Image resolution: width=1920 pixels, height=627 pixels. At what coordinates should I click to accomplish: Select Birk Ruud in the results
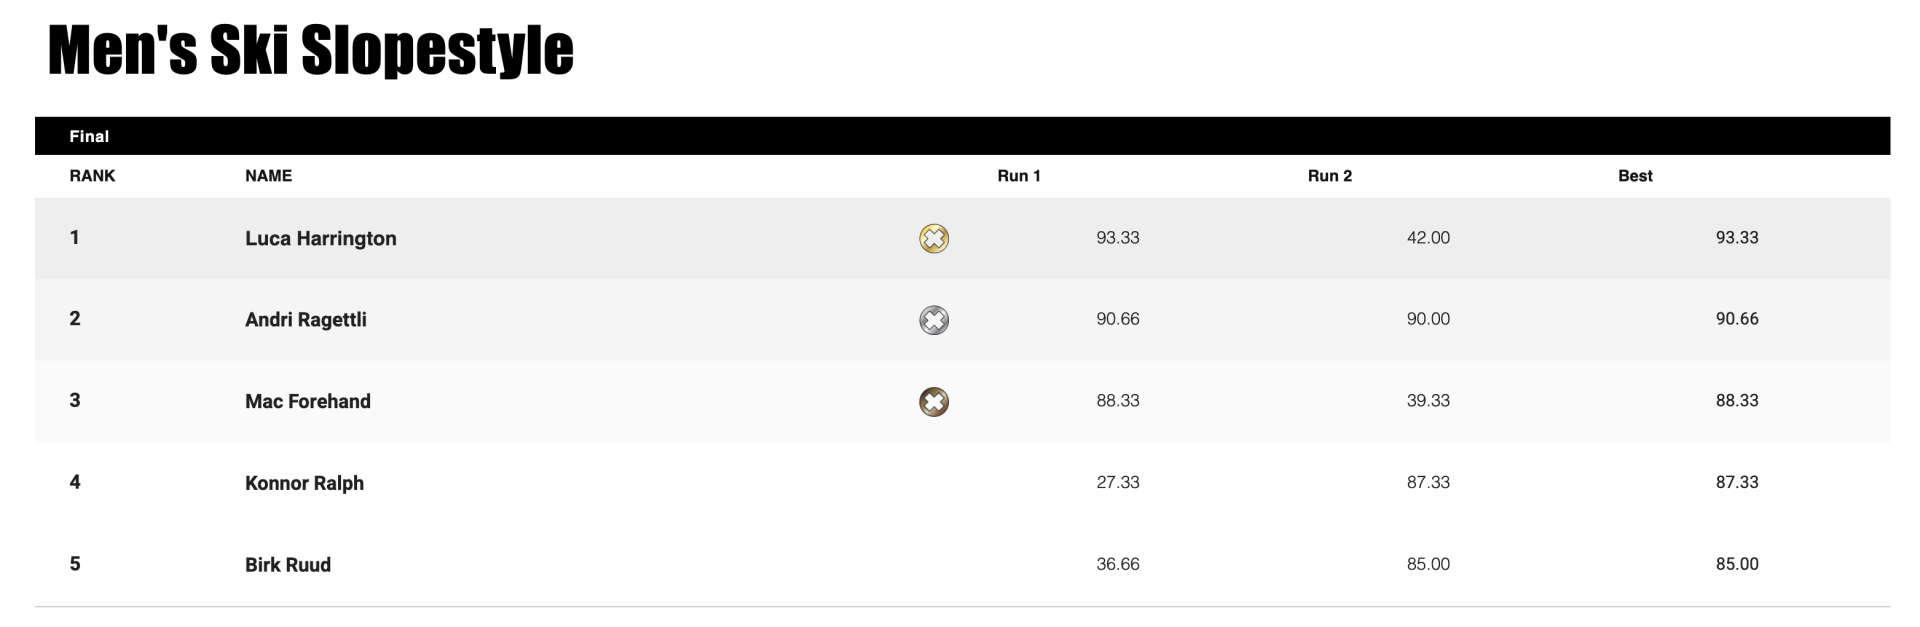pyautogui.click(x=288, y=564)
